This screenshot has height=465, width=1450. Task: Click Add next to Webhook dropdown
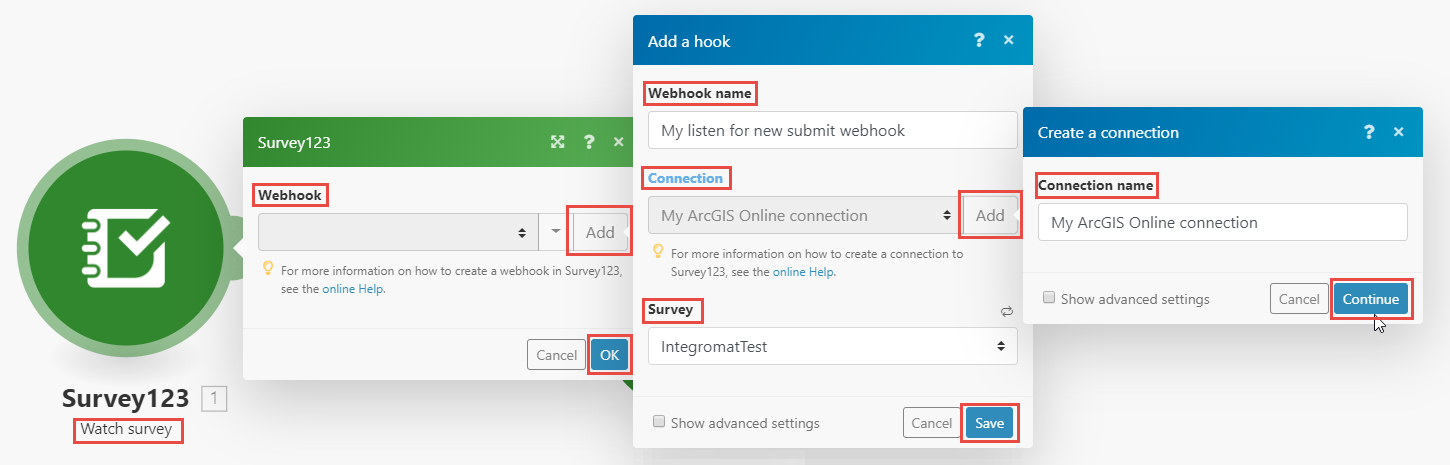[x=600, y=232]
